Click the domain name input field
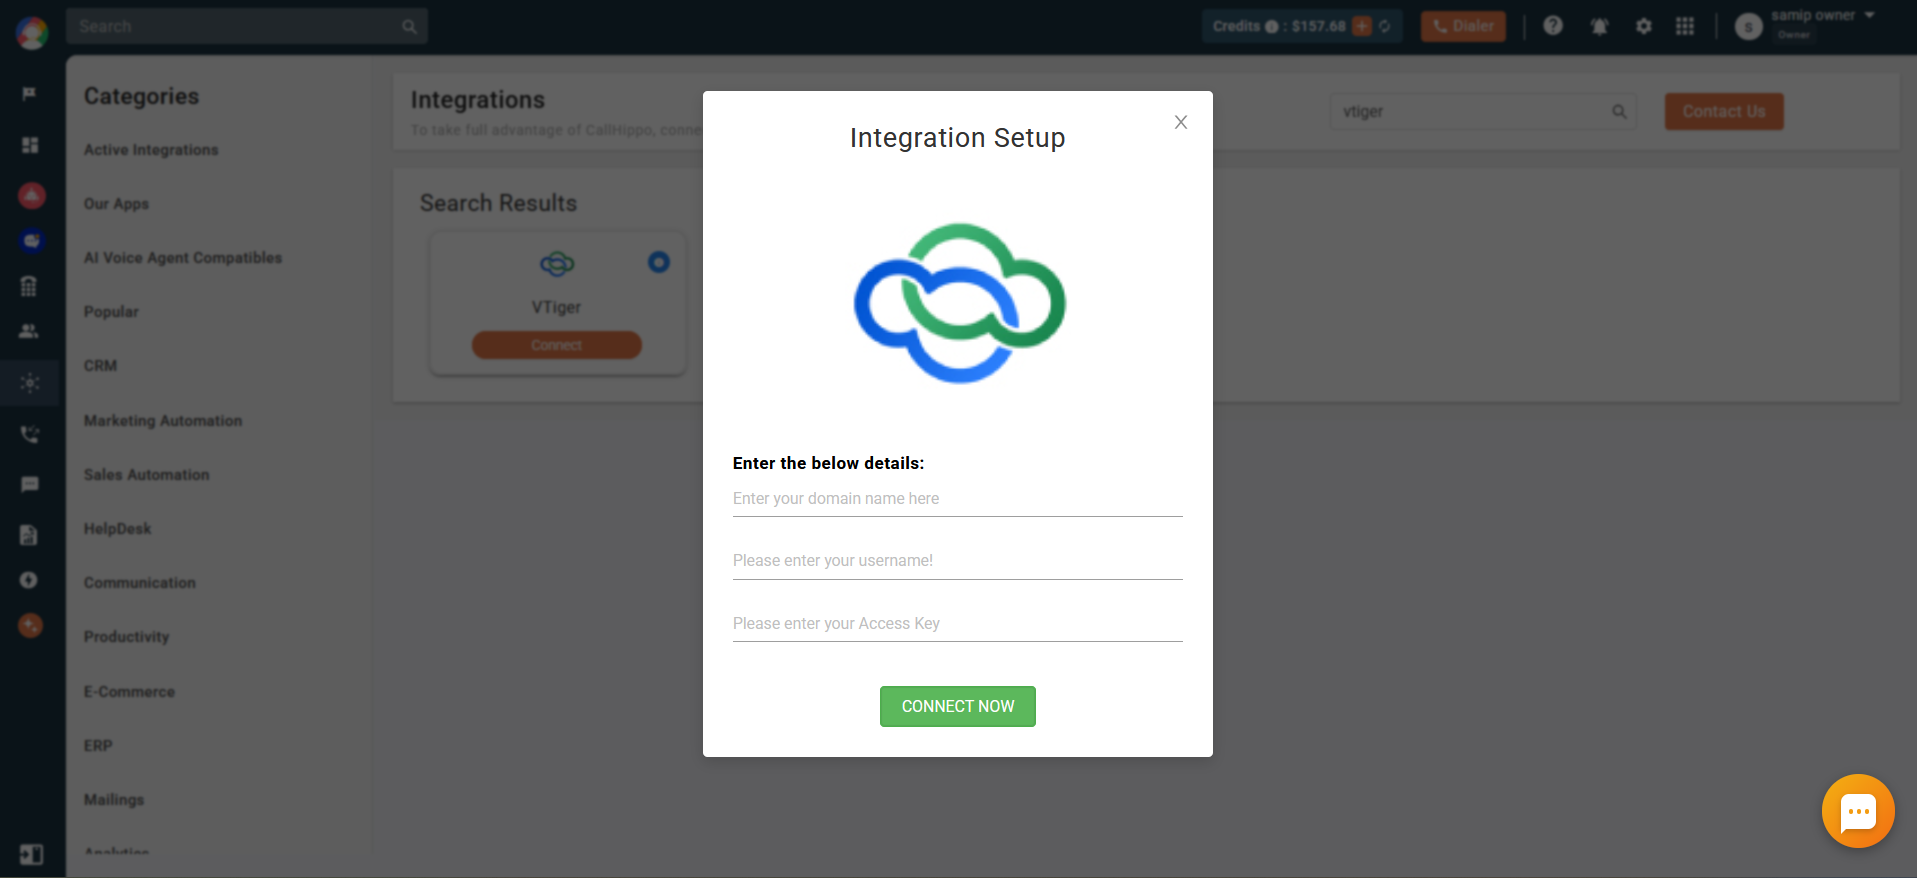The width and height of the screenshot is (1917, 878). pyautogui.click(x=957, y=498)
